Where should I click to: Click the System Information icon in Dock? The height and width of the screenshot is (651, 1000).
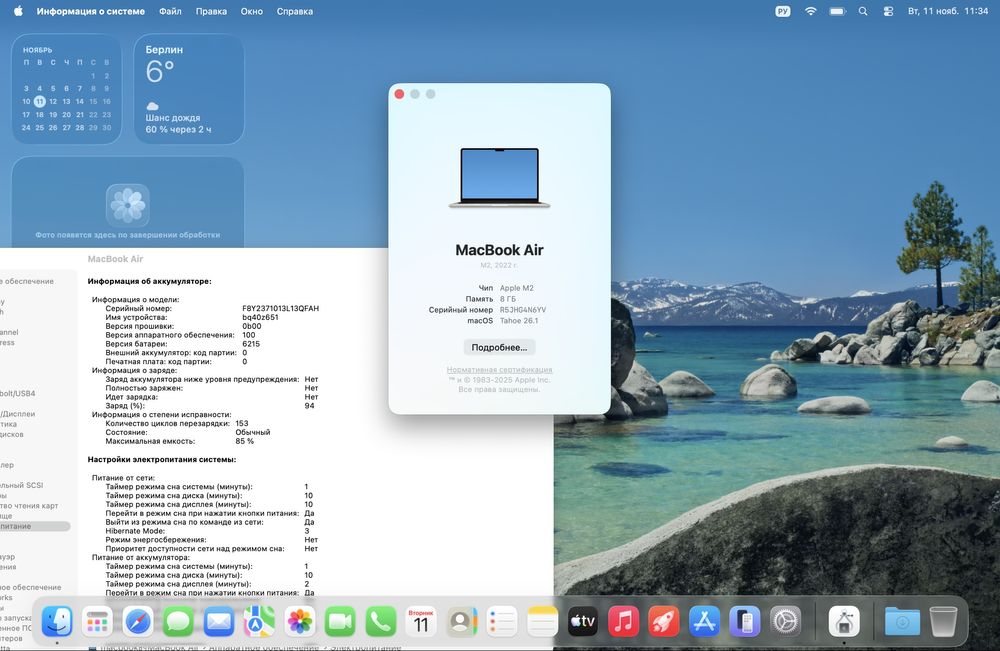click(x=844, y=621)
